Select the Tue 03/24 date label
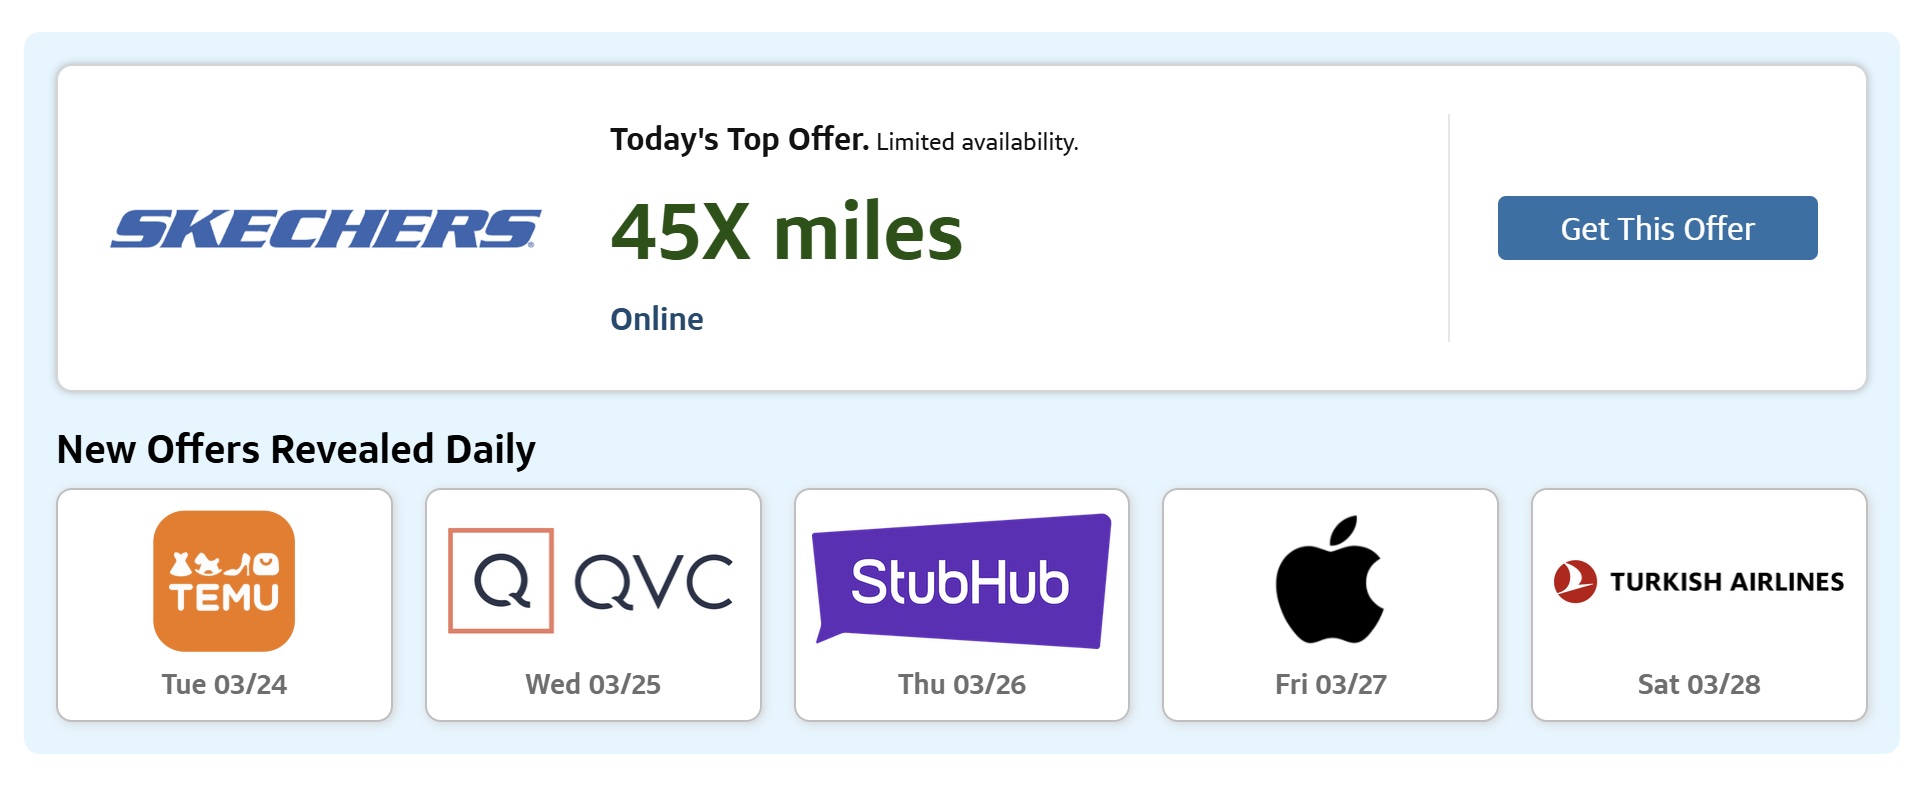The width and height of the screenshot is (1927, 809). [x=224, y=684]
